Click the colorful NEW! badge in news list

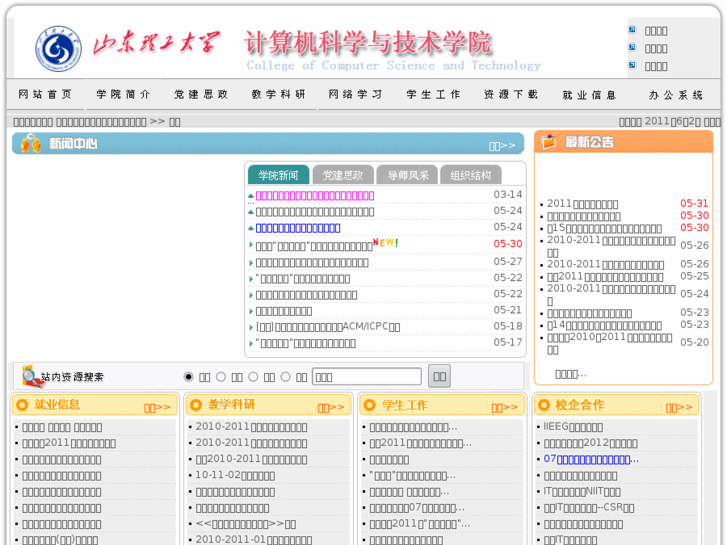[386, 243]
